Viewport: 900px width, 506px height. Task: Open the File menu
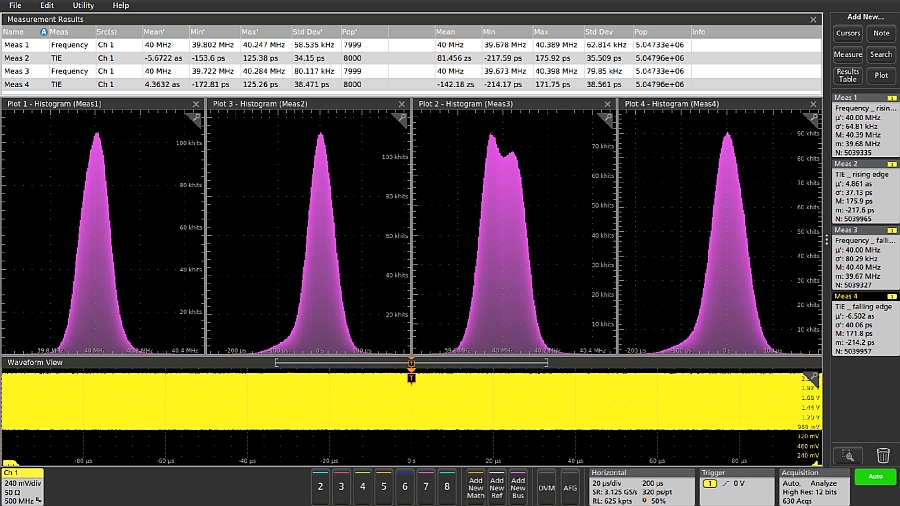point(14,6)
